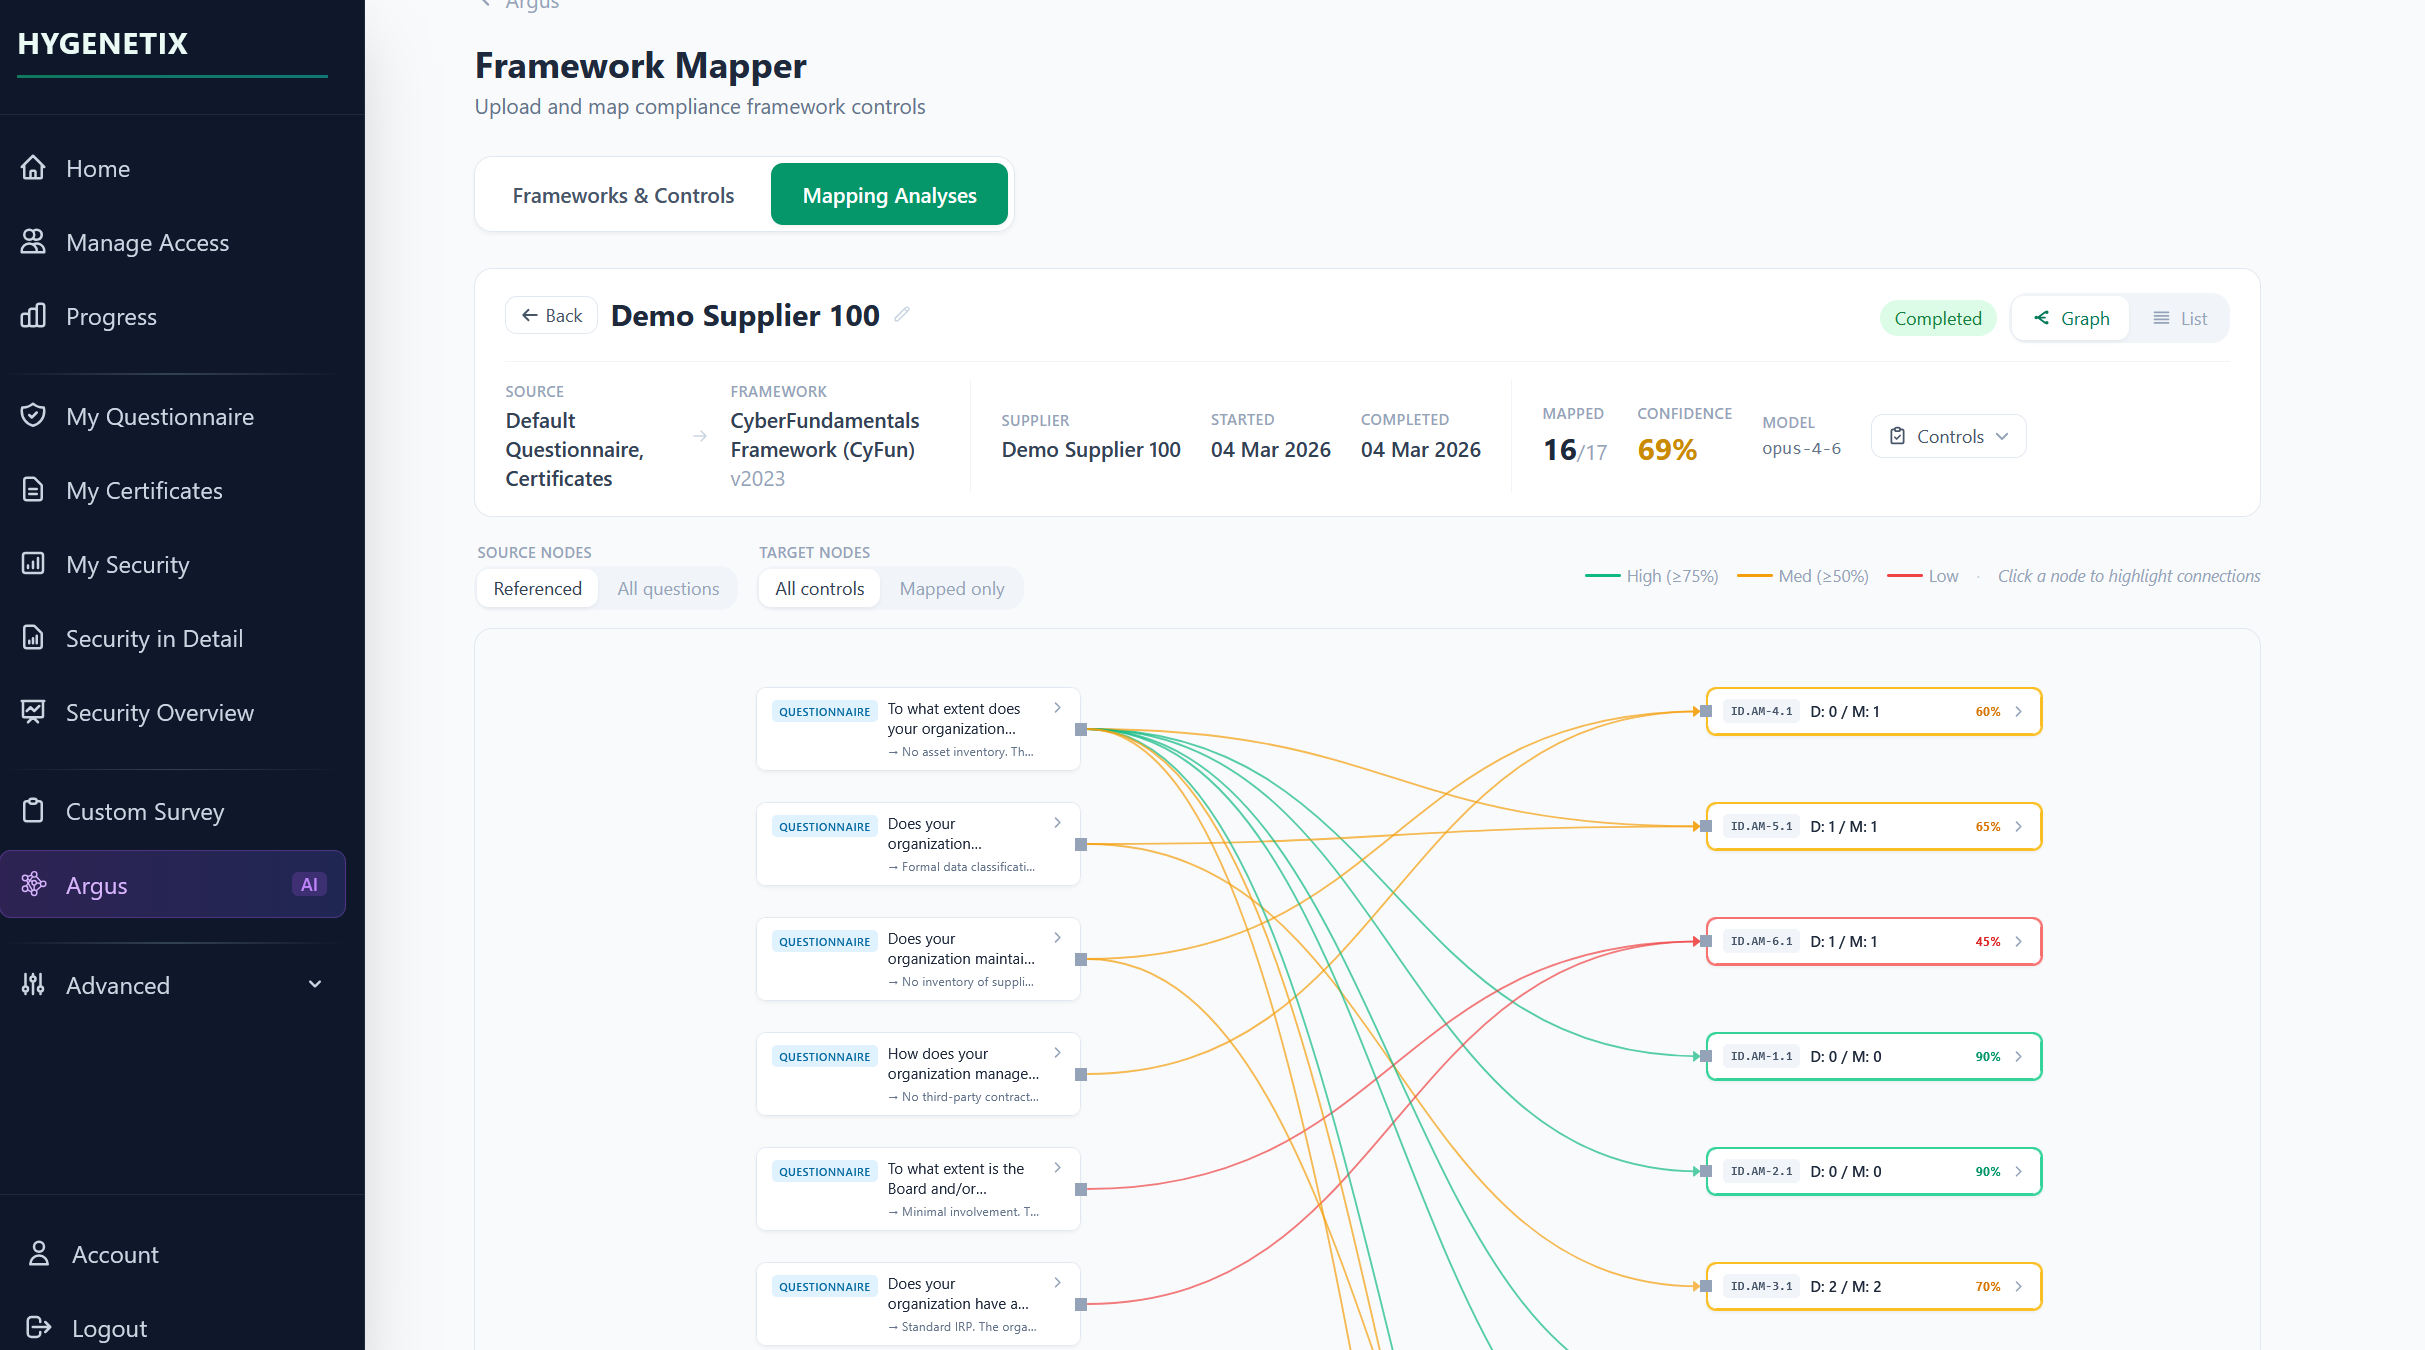Open the Frameworks & Controls tab
Viewport: 2425px width, 1350px height.
point(623,196)
